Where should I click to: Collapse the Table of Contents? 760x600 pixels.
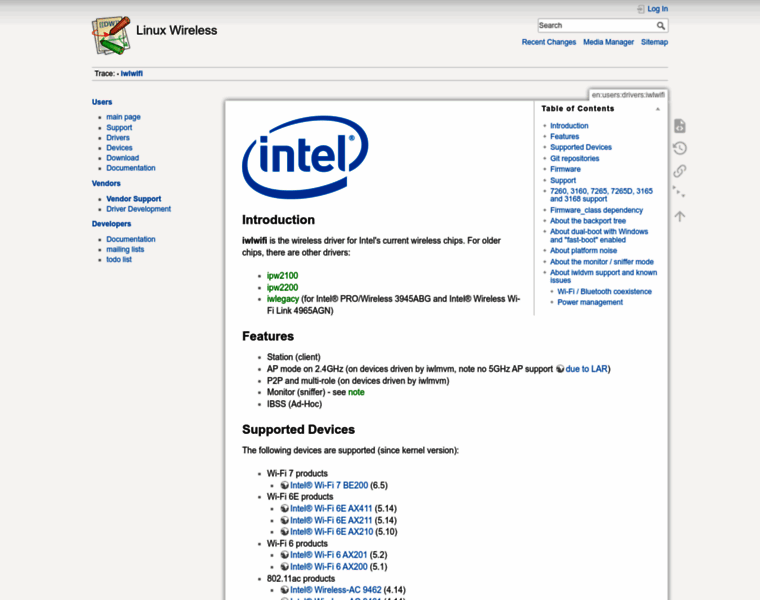[x=658, y=109]
